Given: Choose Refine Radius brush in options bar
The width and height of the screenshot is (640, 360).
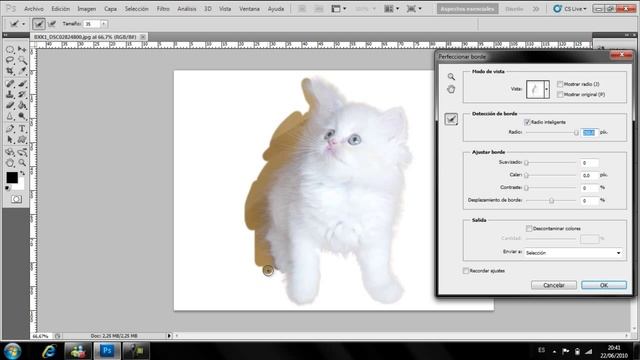Looking at the screenshot, I should pyautogui.click(x=39, y=24).
